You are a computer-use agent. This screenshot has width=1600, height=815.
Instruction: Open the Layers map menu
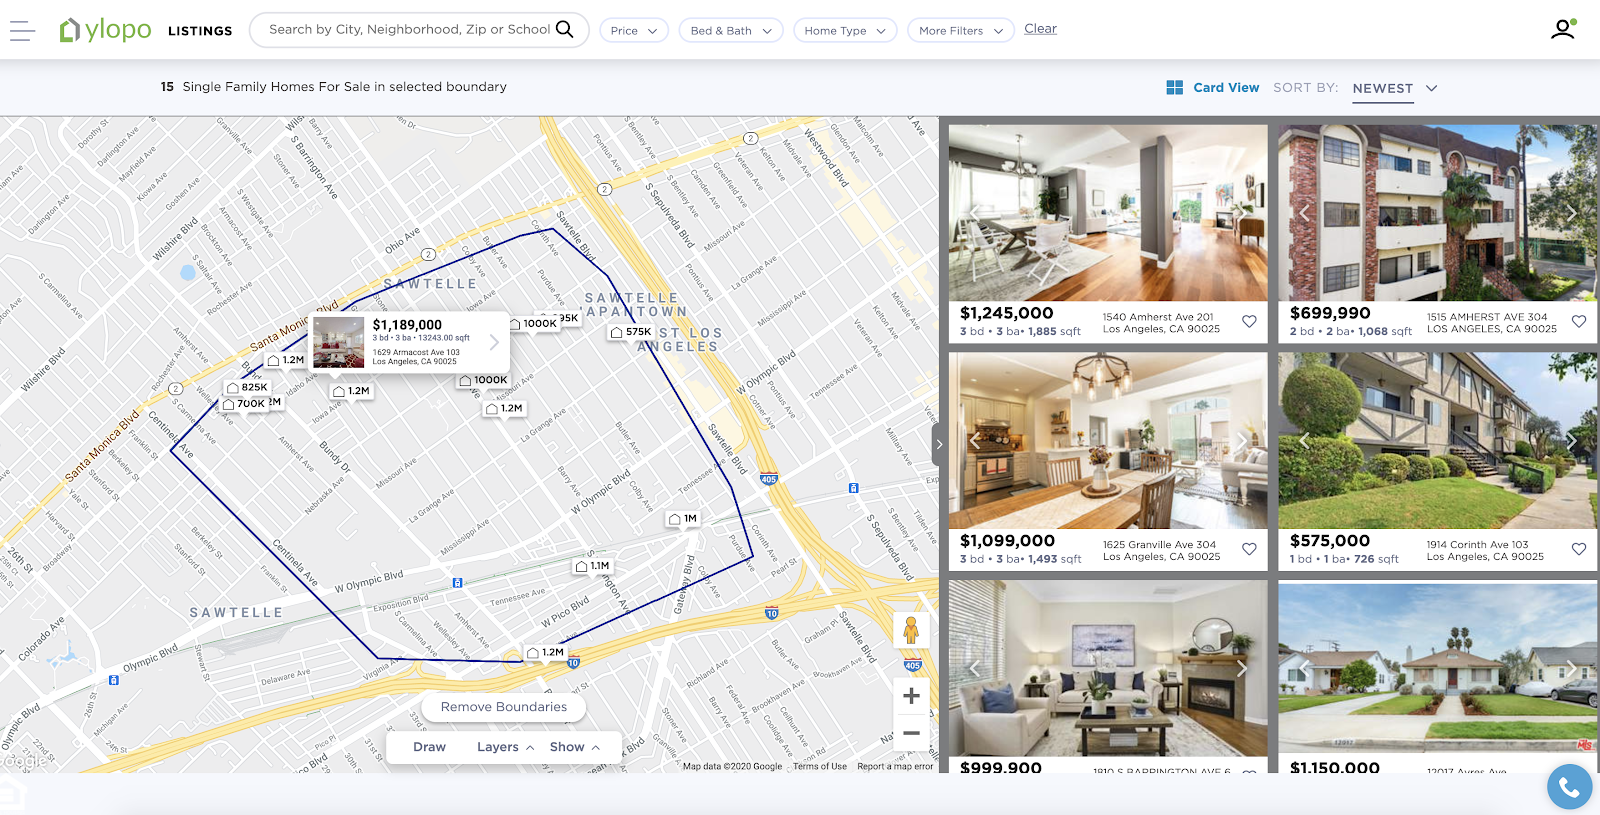pyautogui.click(x=505, y=747)
